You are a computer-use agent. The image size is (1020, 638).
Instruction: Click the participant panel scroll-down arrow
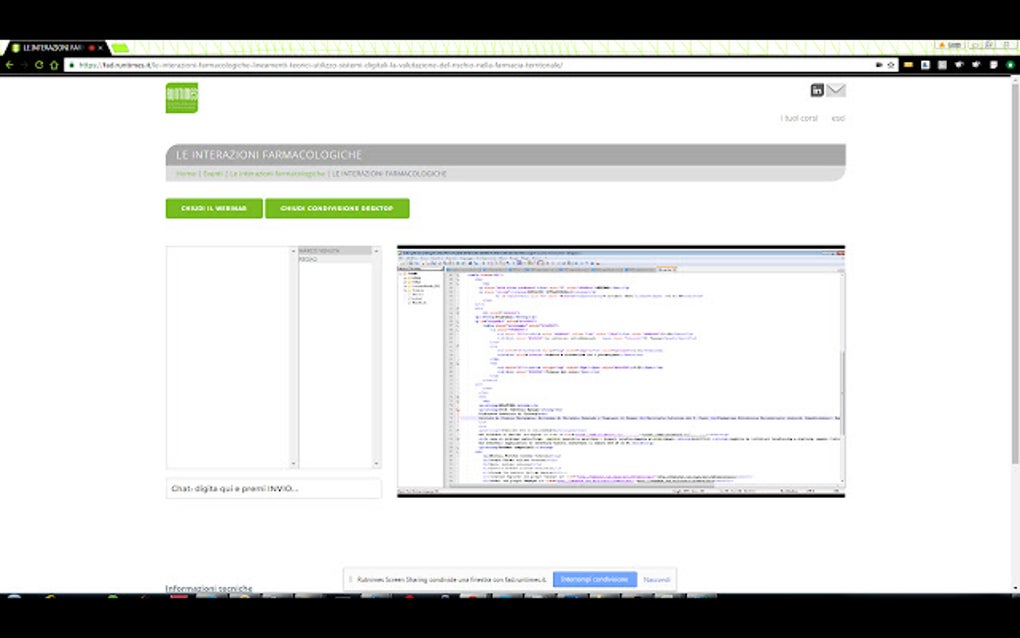point(376,463)
